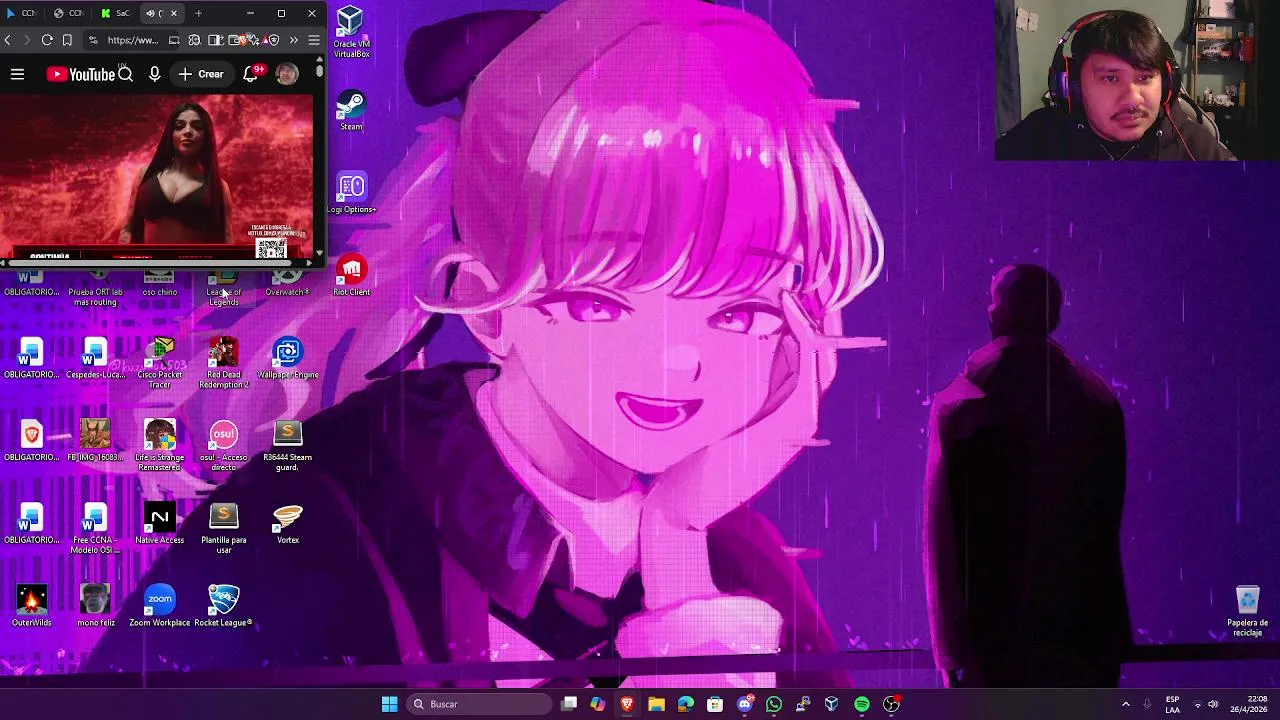The width and height of the screenshot is (1280, 720).
Task: Open Discord from the taskbar
Action: tap(744, 704)
